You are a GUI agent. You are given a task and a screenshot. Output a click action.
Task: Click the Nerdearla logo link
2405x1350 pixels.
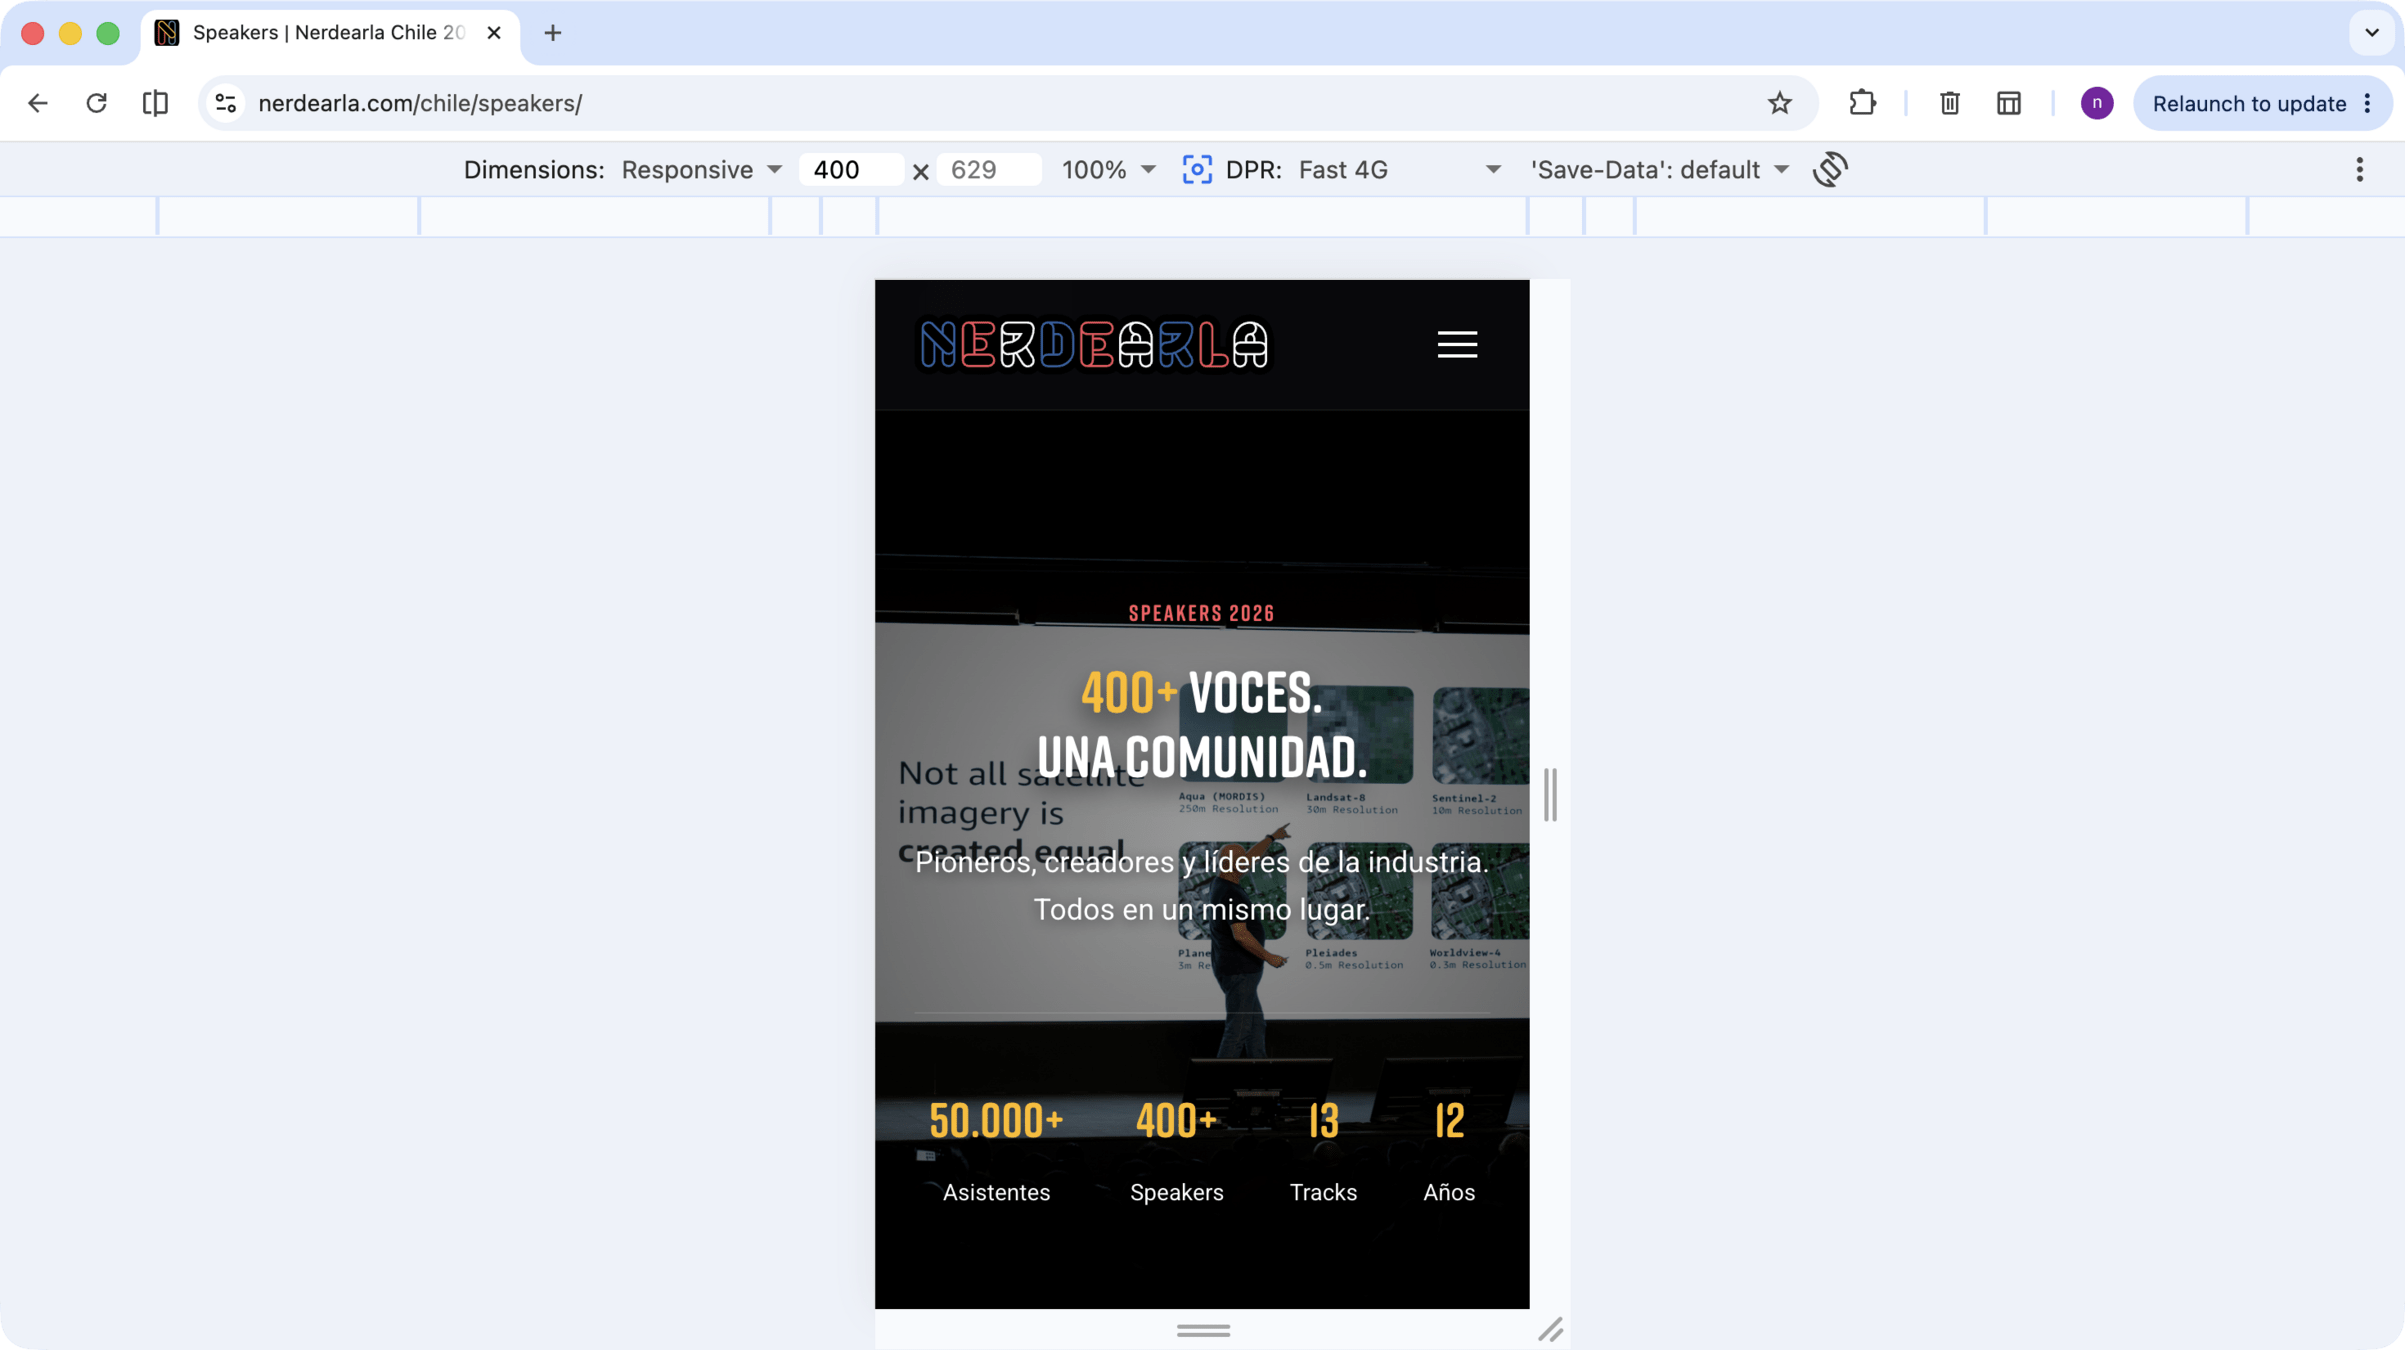[x=1094, y=344]
